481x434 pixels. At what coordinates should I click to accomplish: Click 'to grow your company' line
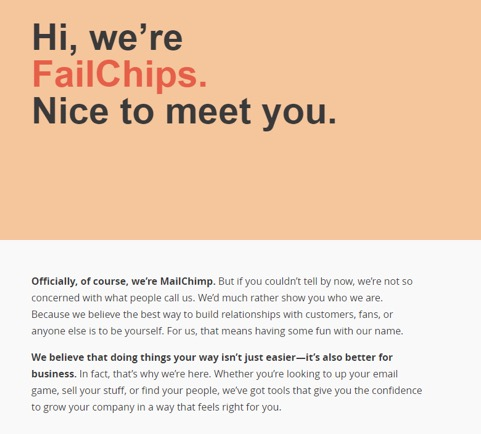[x=156, y=407]
